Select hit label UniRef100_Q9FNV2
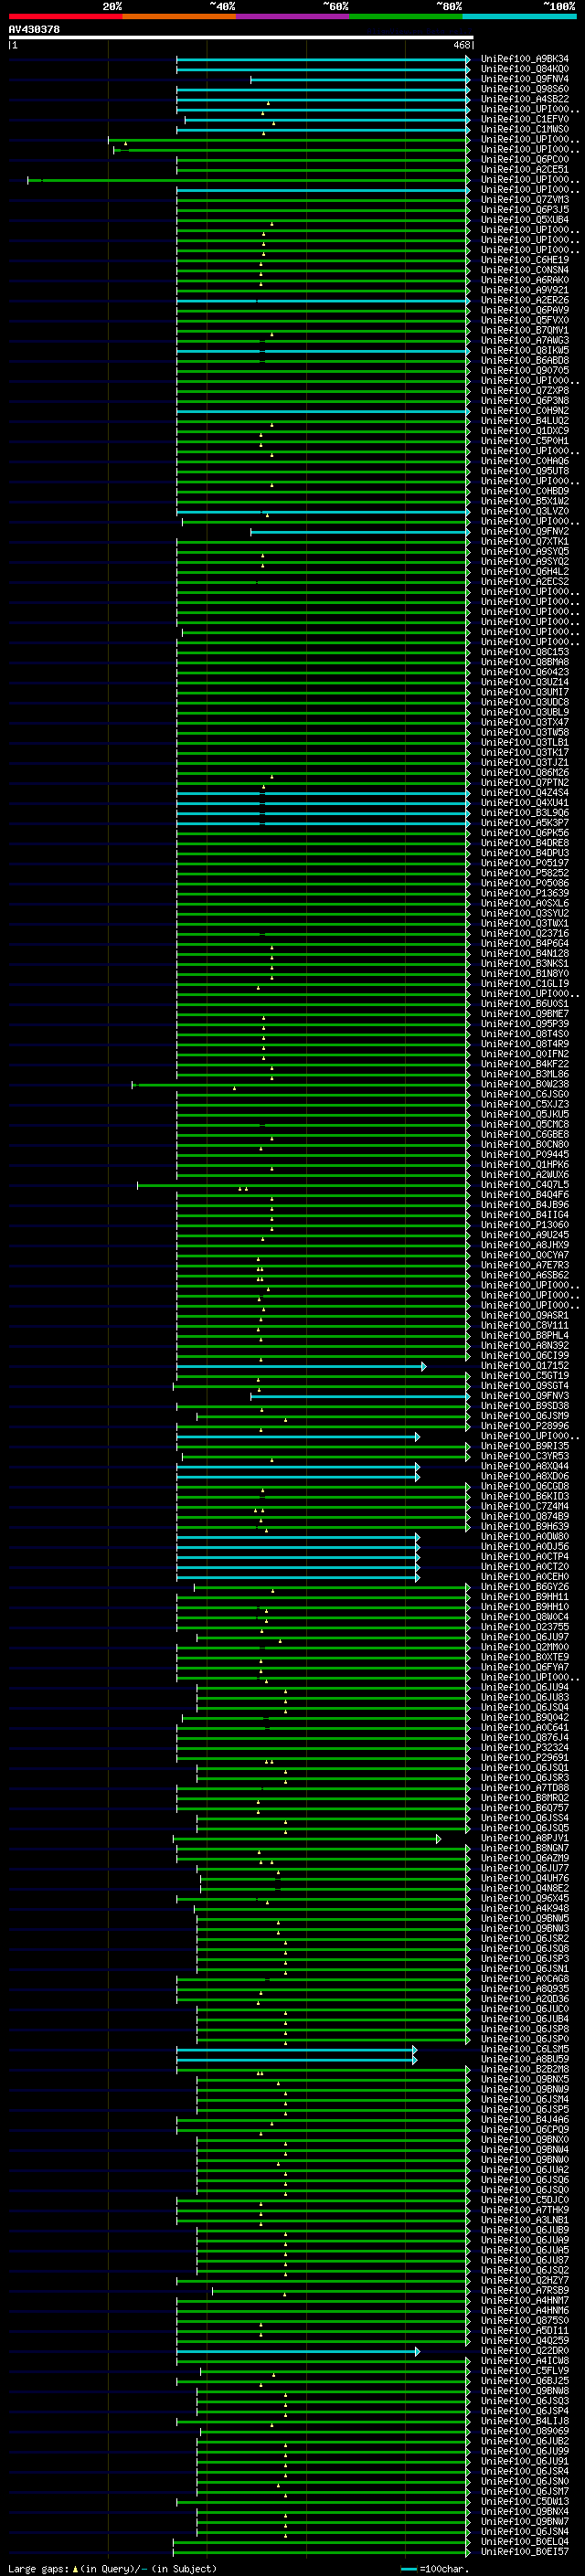Viewport: 585px width, 2576px height. [525, 531]
